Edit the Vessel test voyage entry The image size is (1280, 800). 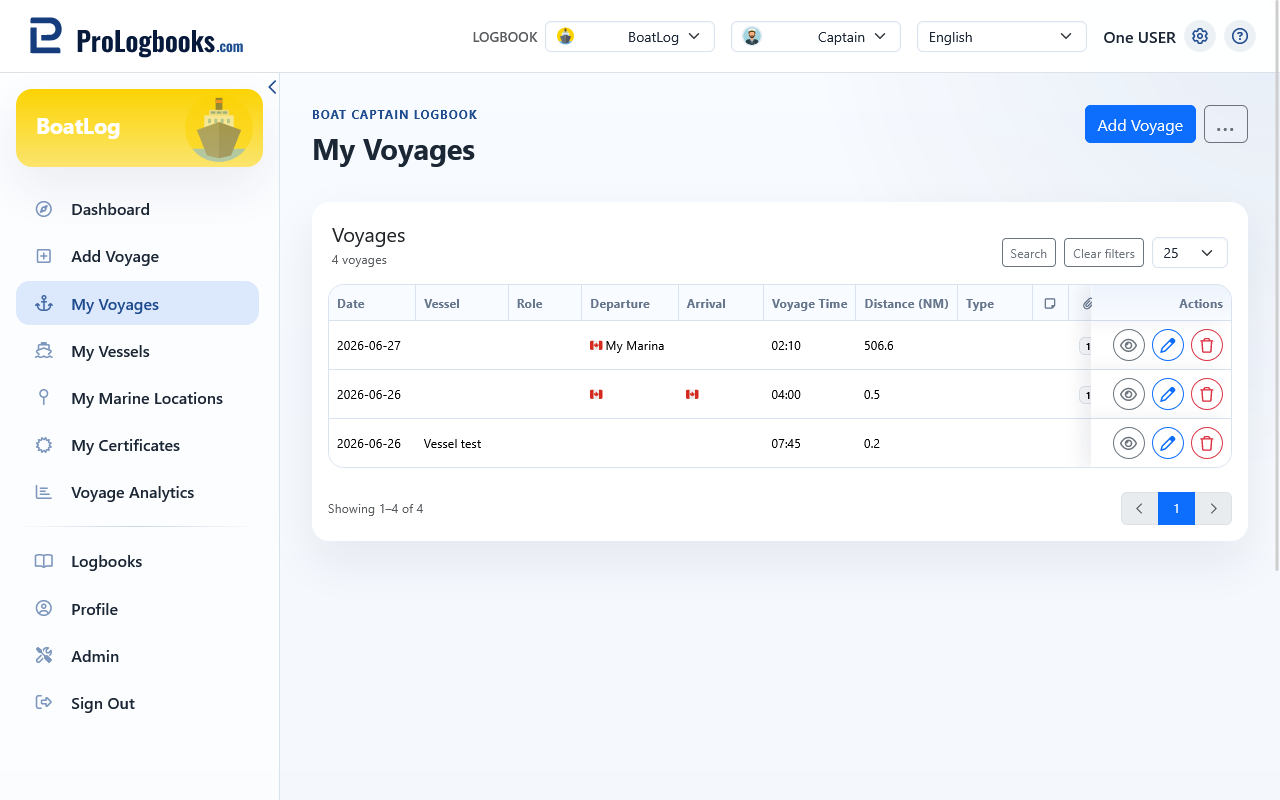(1168, 443)
